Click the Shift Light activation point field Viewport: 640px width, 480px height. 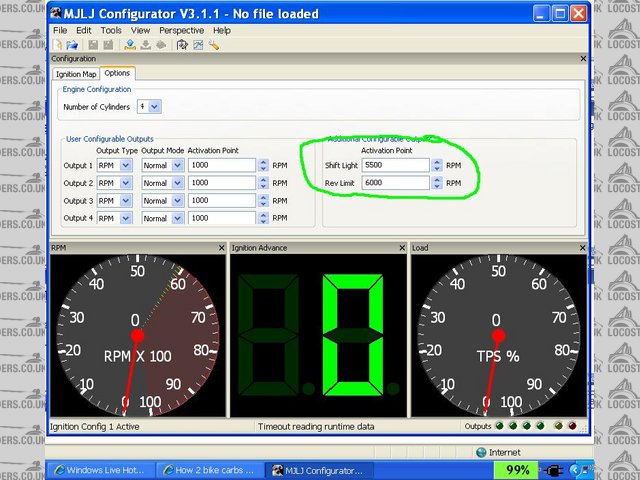coord(396,165)
